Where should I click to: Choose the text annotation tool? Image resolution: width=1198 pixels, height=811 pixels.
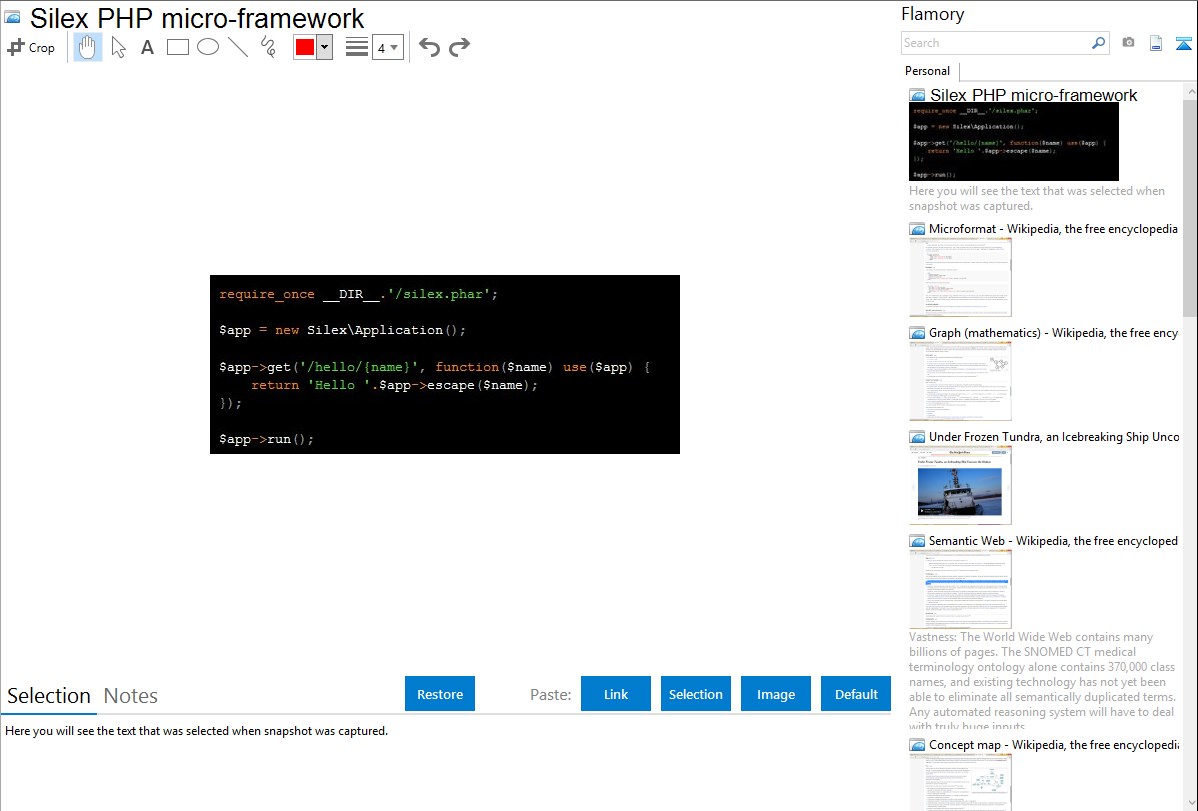tap(147, 47)
